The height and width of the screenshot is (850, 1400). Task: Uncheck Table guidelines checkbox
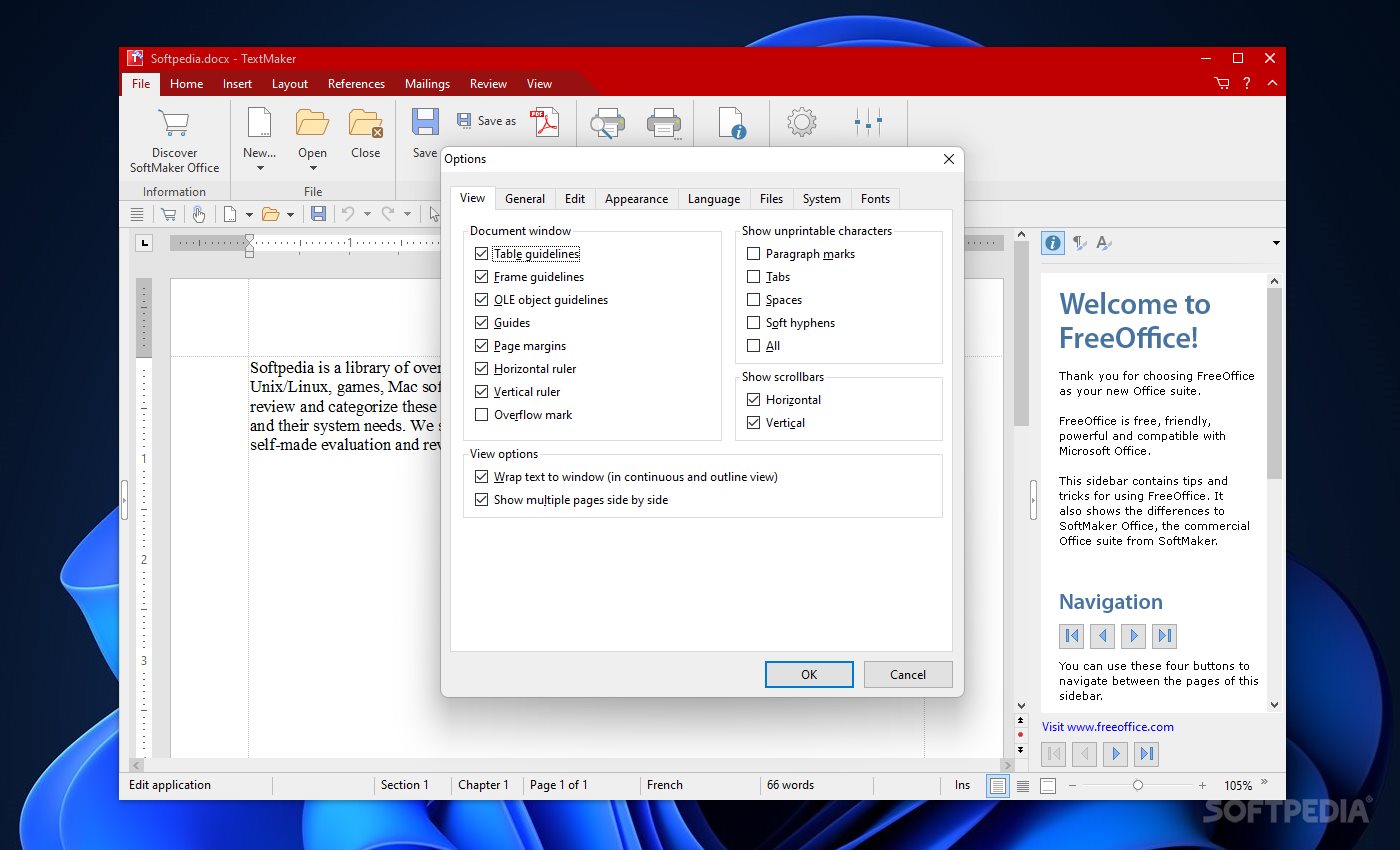(482, 254)
